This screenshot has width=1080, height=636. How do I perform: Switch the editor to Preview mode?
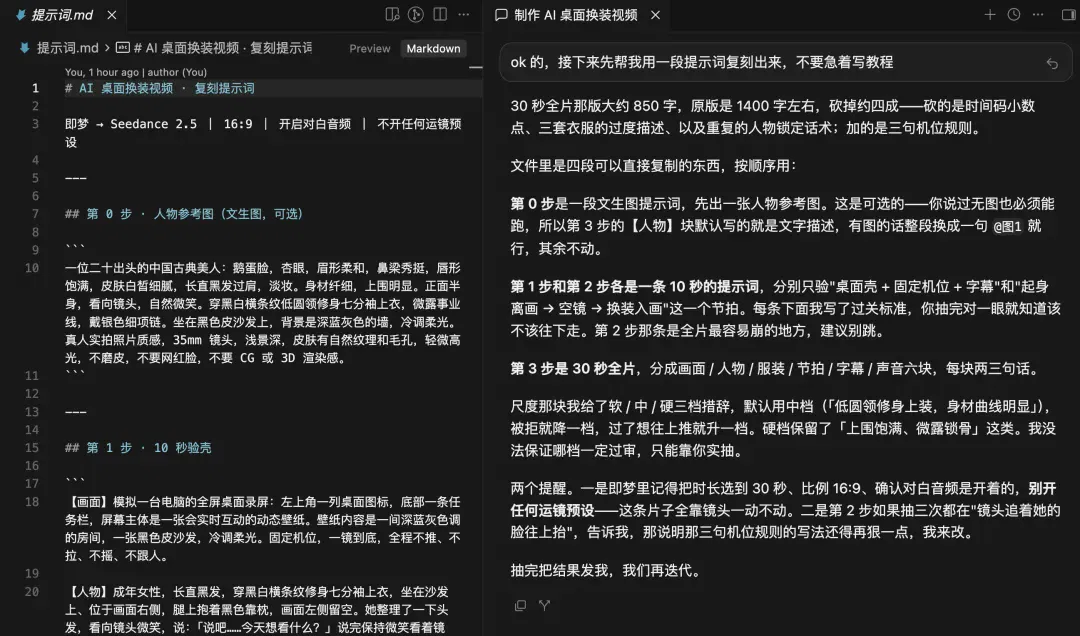click(370, 48)
